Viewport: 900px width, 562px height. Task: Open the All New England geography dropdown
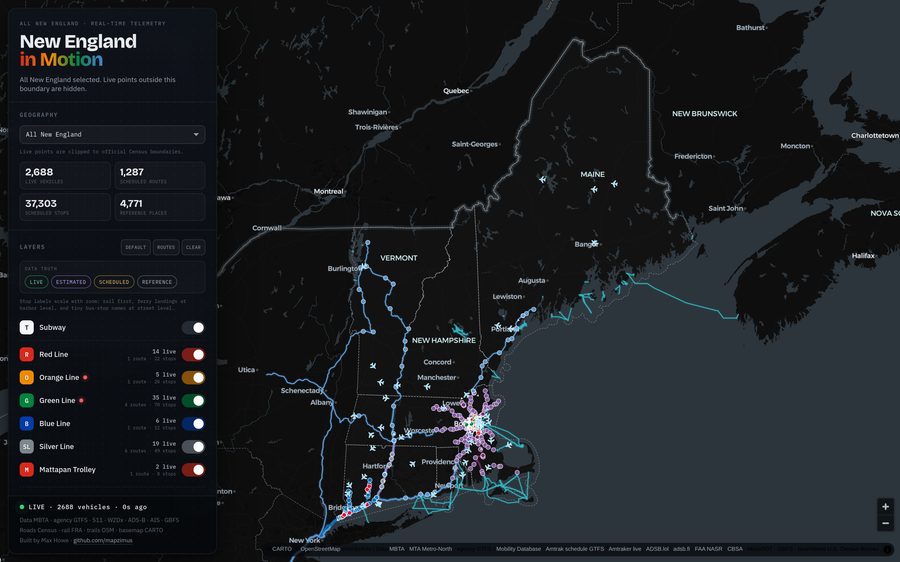point(112,134)
